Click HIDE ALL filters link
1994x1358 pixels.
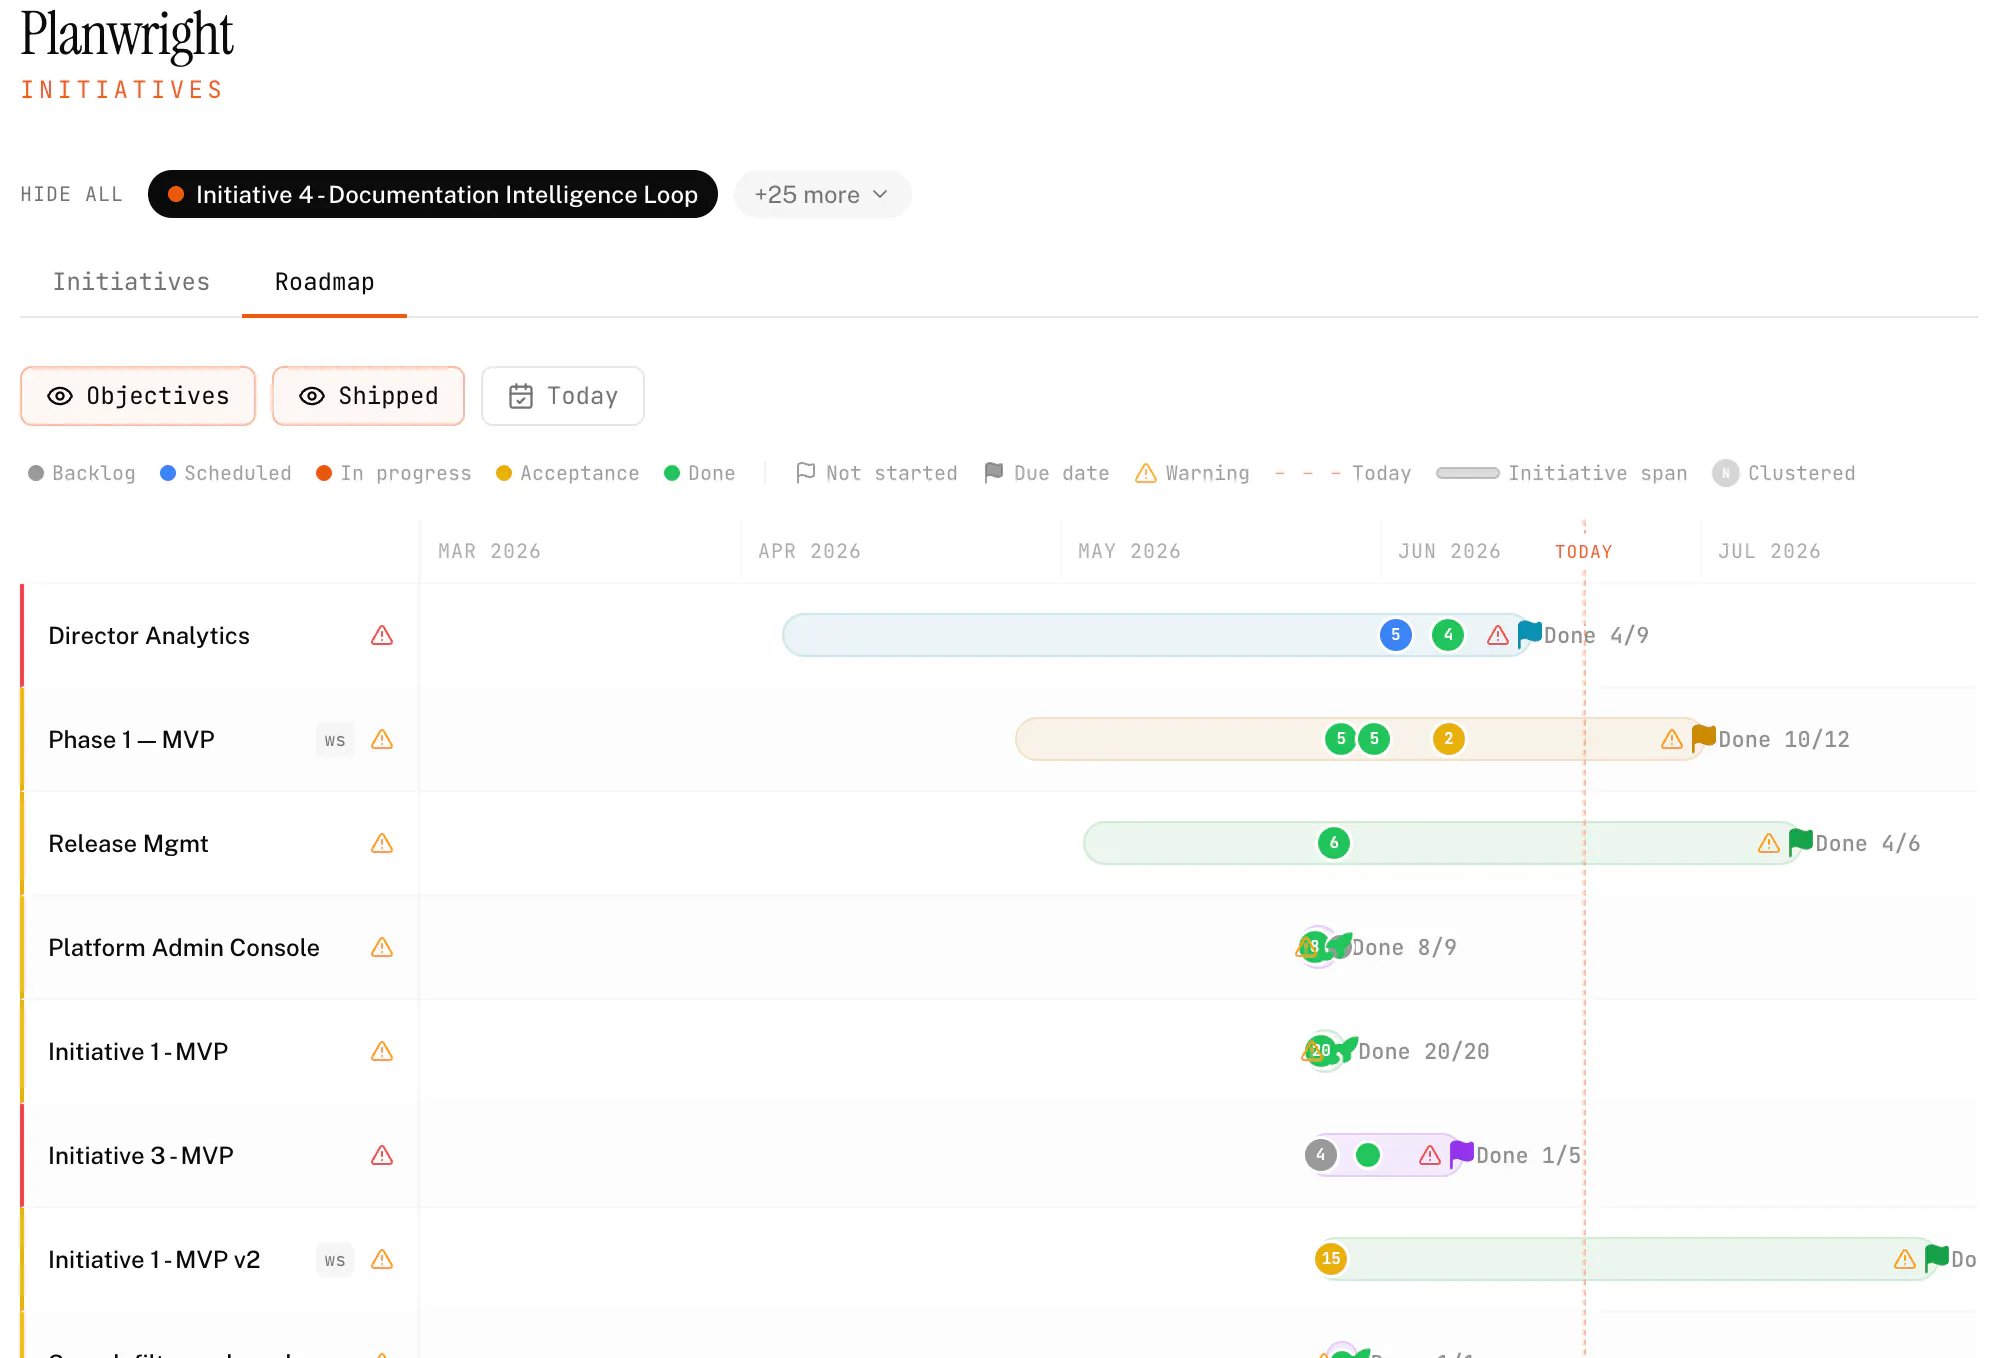pyautogui.click(x=72, y=194)
